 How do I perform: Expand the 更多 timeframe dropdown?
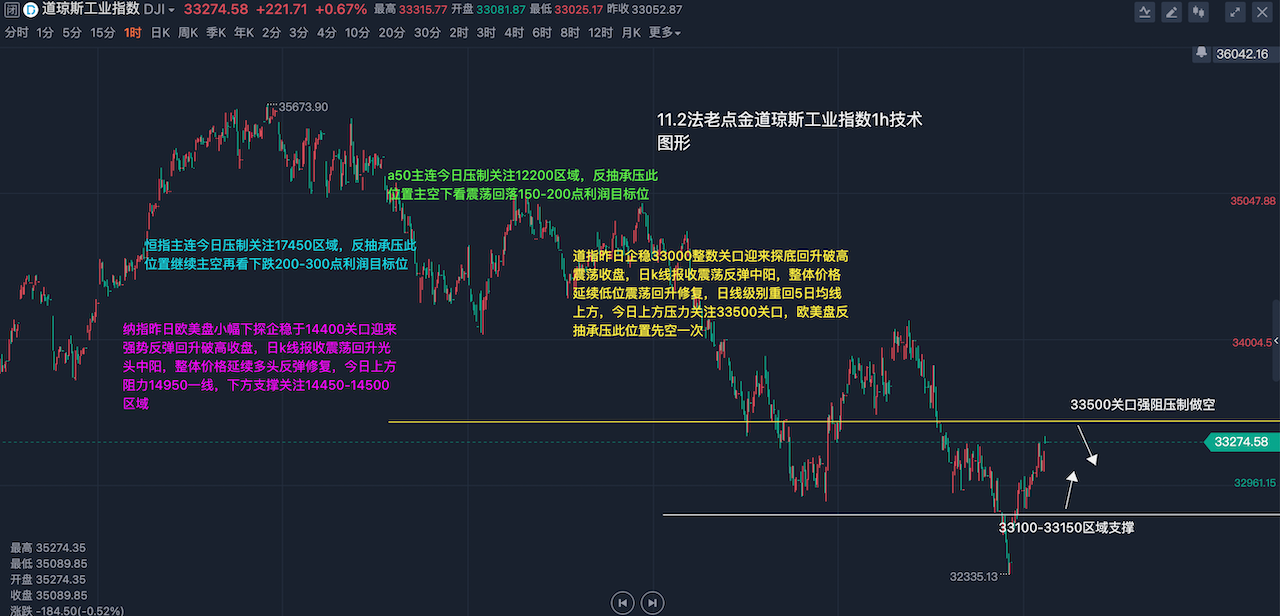point(664,32)
